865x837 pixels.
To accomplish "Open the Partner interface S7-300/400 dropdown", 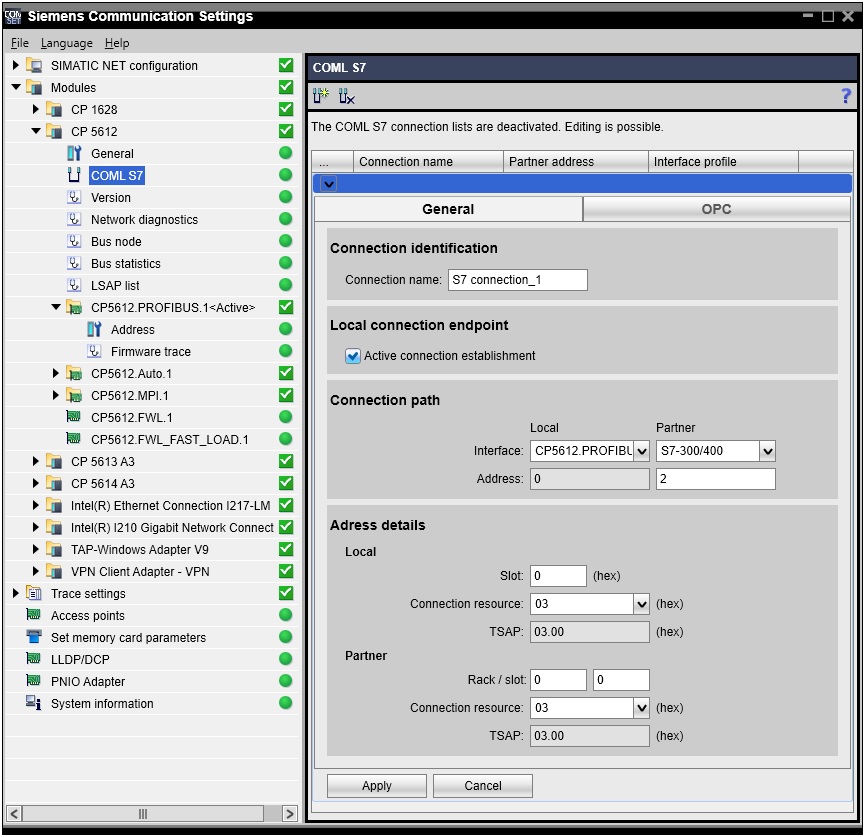I will coord(766,452).
